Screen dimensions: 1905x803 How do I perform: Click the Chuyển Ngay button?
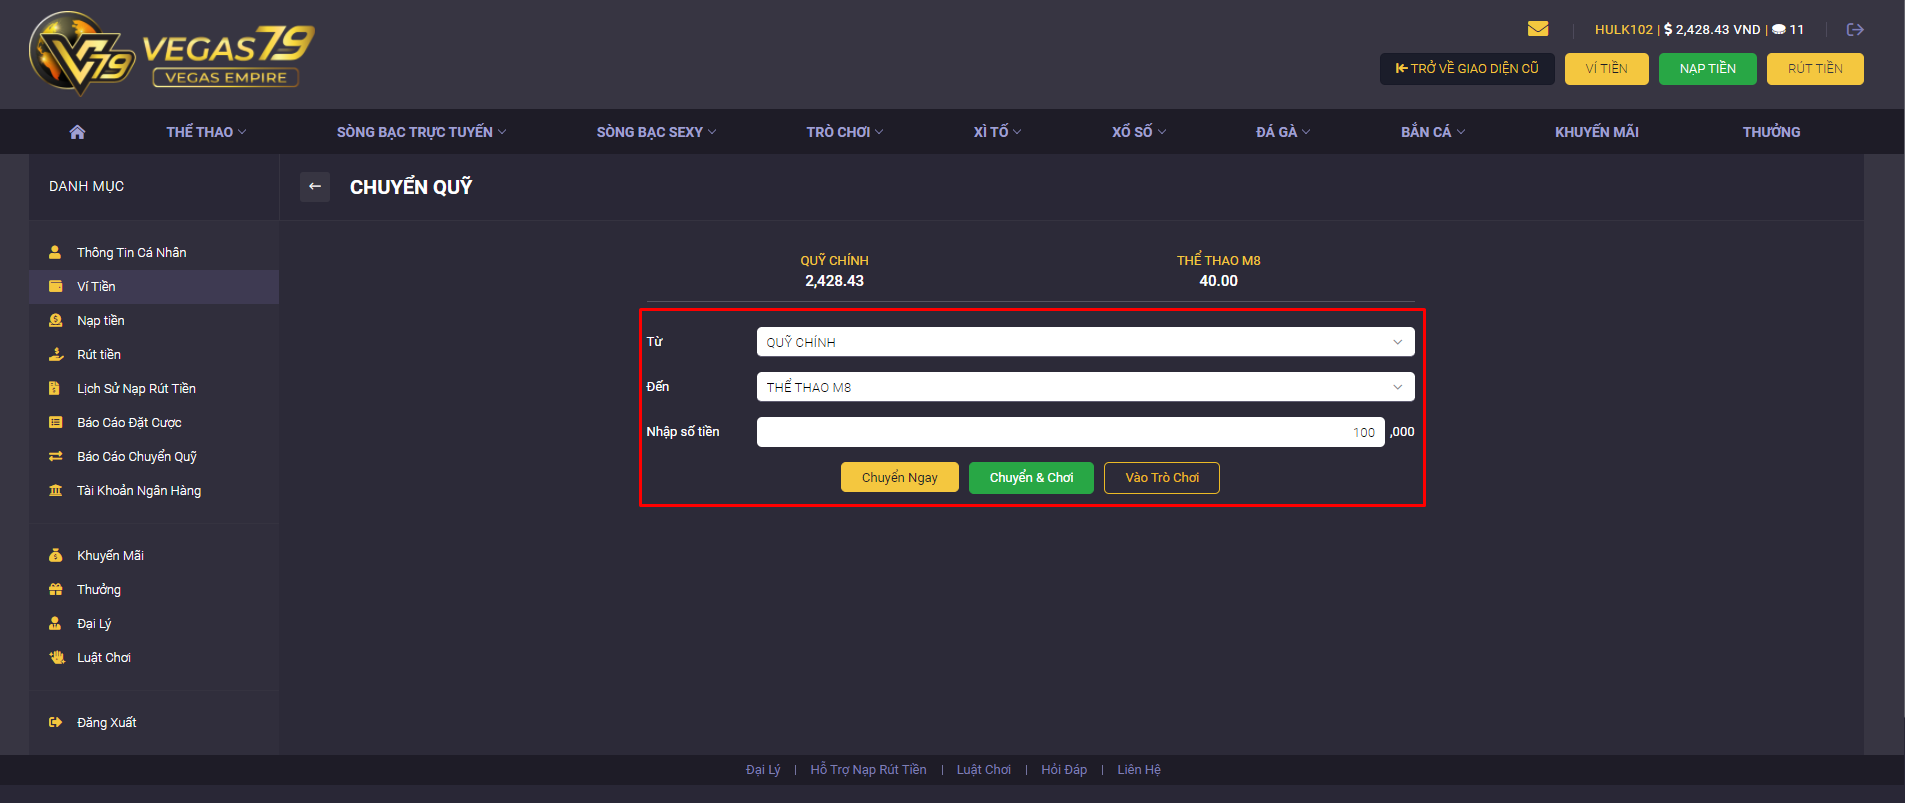click(x=899, y=477)
